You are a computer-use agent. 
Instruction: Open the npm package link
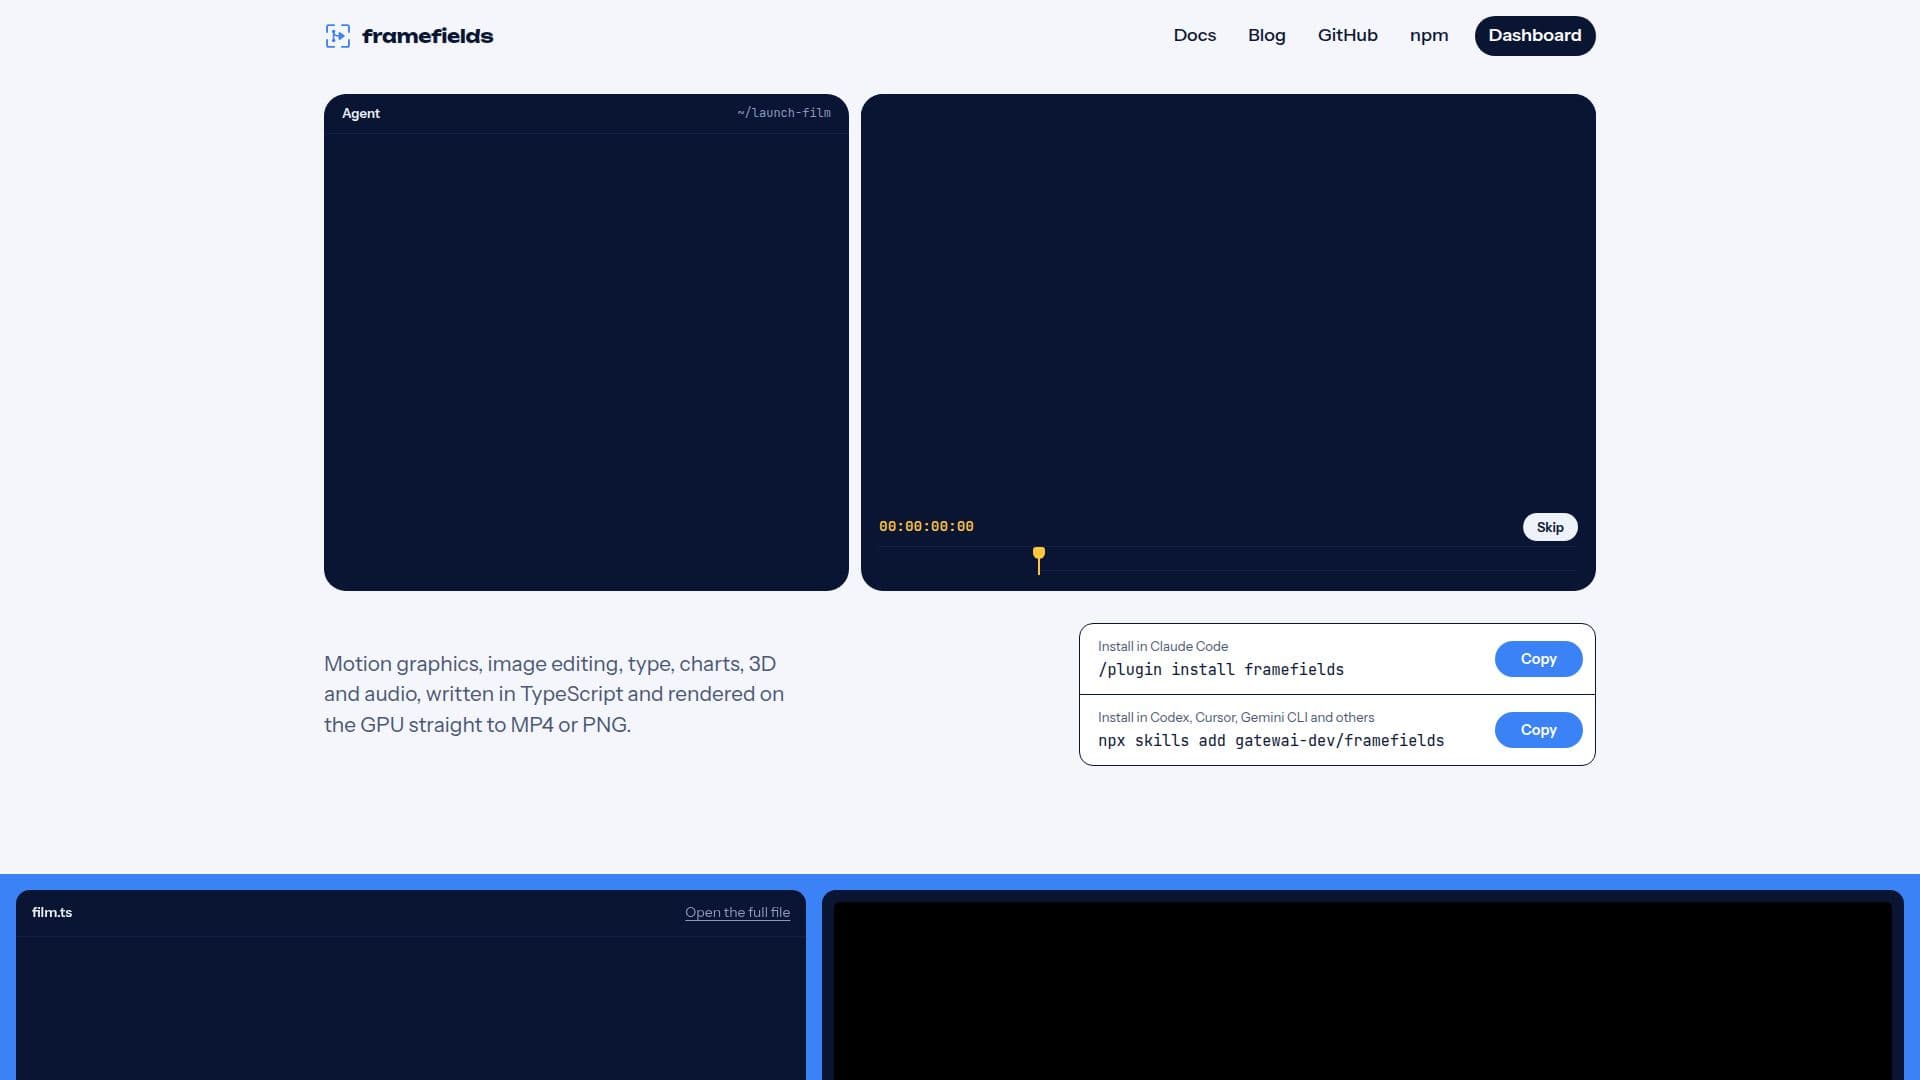click(x=1428, y=35)
